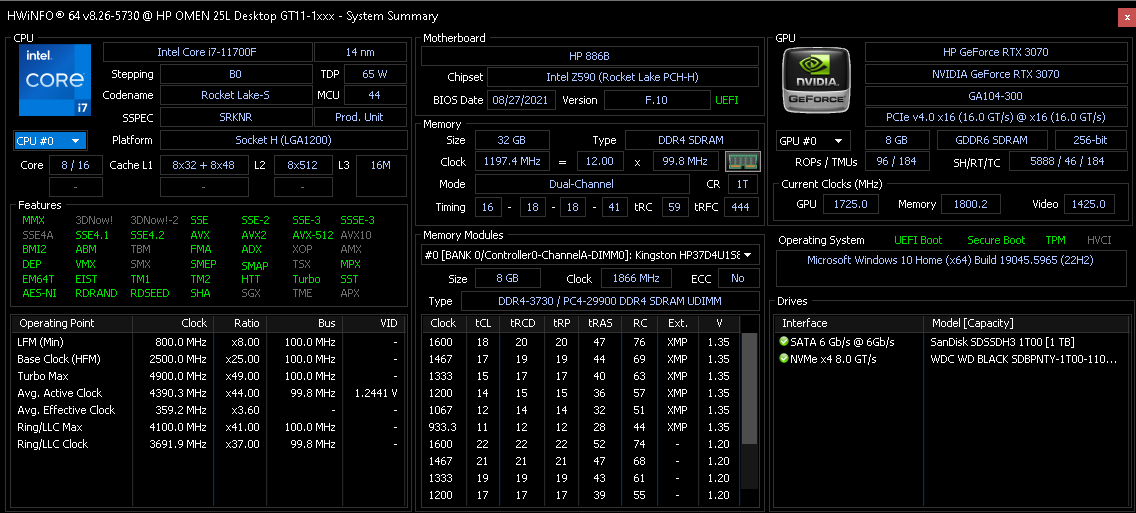Click the DDR4-3730 / PC4-29900 module type field
1136x513 pixels.
(610, 301)
